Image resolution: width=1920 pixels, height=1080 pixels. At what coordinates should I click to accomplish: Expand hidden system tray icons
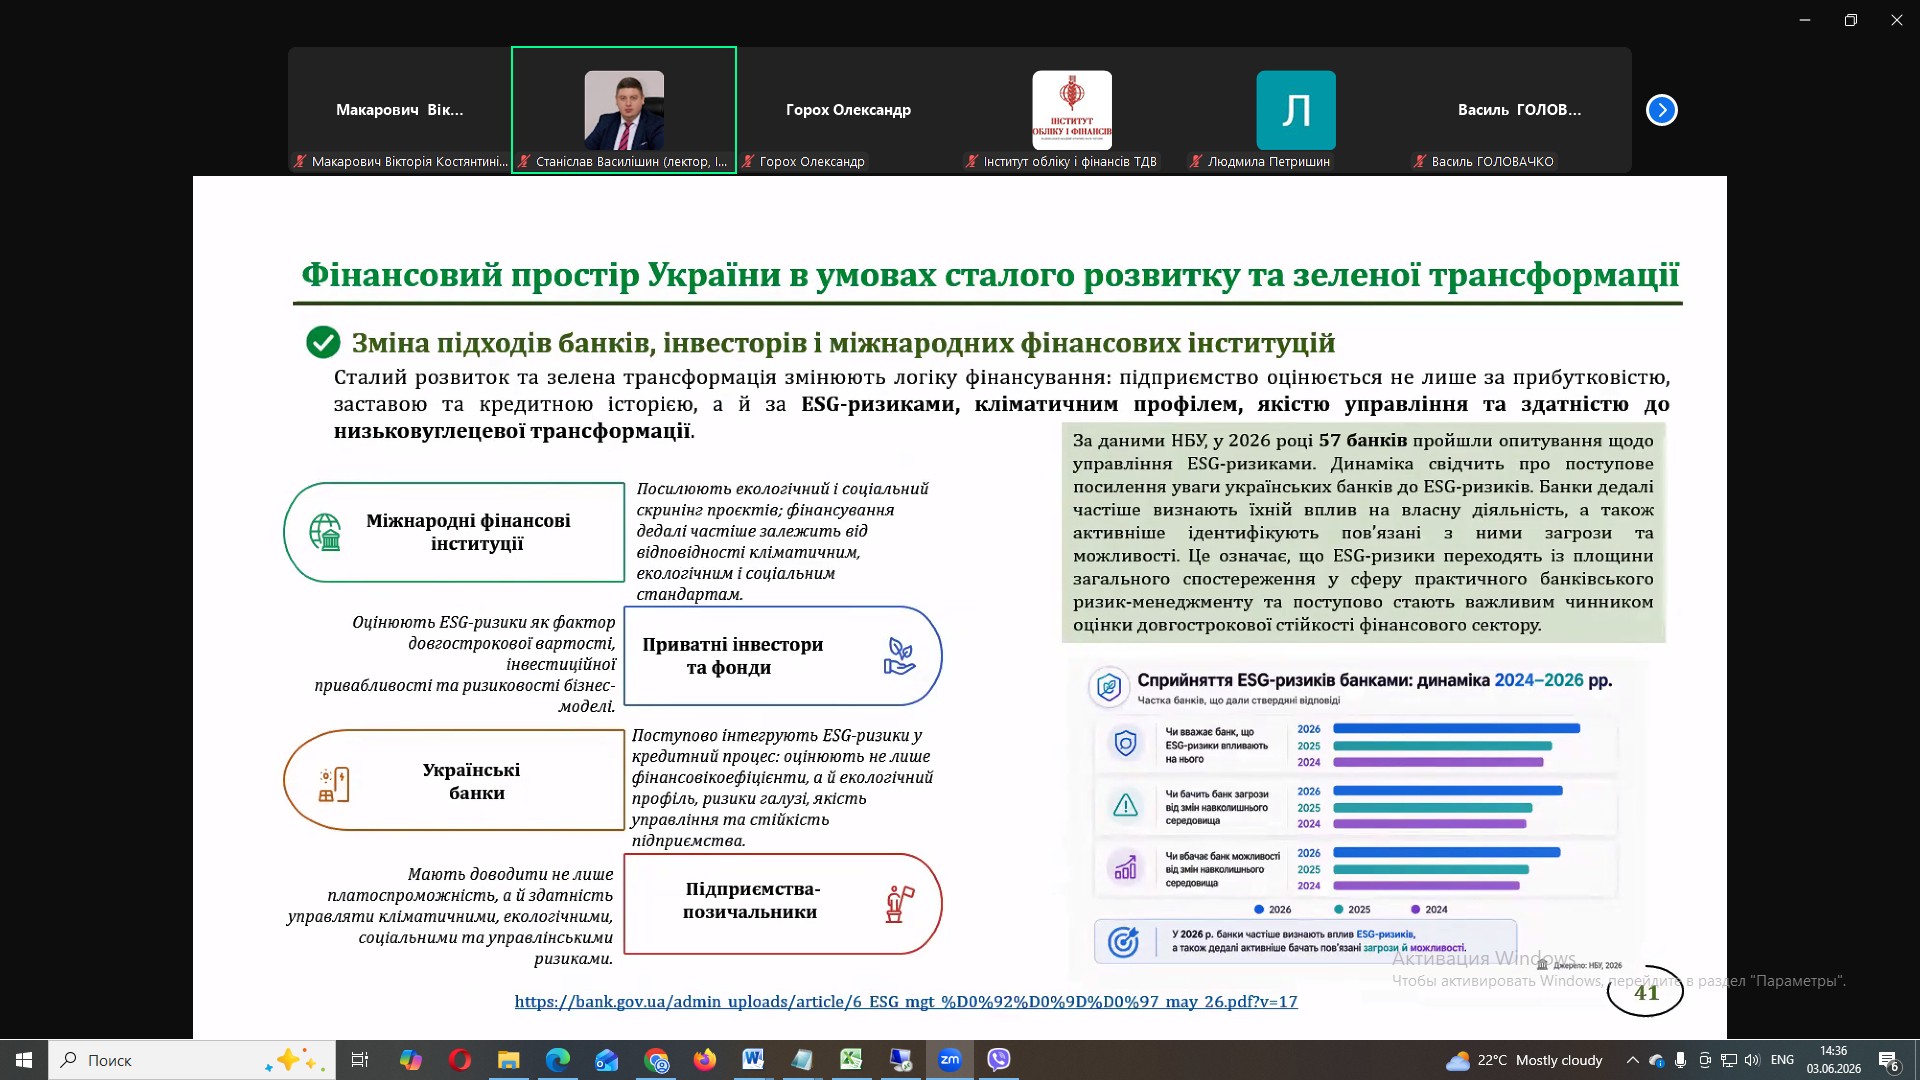pos(1632,1060)
